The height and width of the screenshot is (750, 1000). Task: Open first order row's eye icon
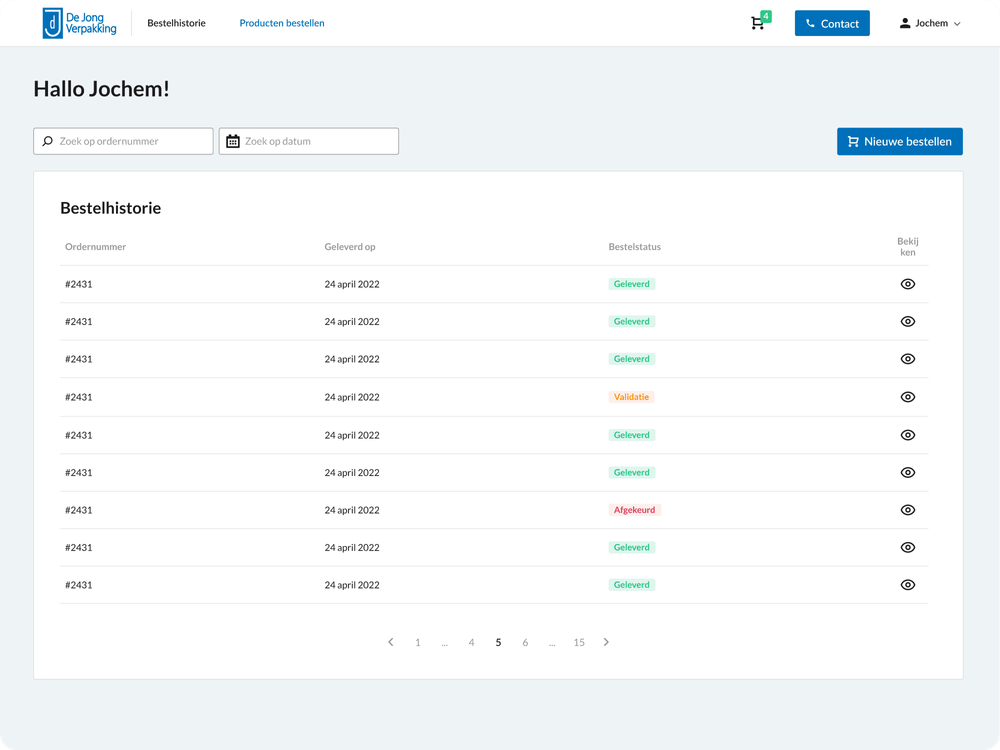(x=908, y=284)
